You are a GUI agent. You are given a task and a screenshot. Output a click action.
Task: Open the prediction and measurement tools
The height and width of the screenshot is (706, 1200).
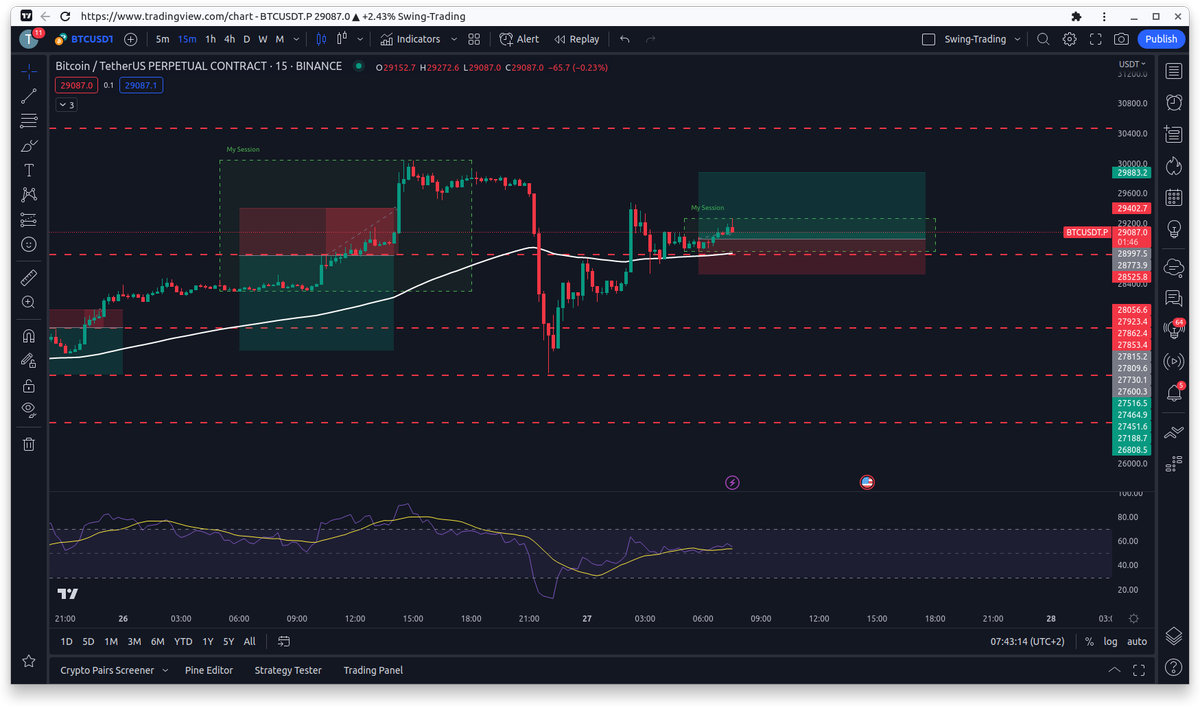pyautogui.click(x=28, y=220)
